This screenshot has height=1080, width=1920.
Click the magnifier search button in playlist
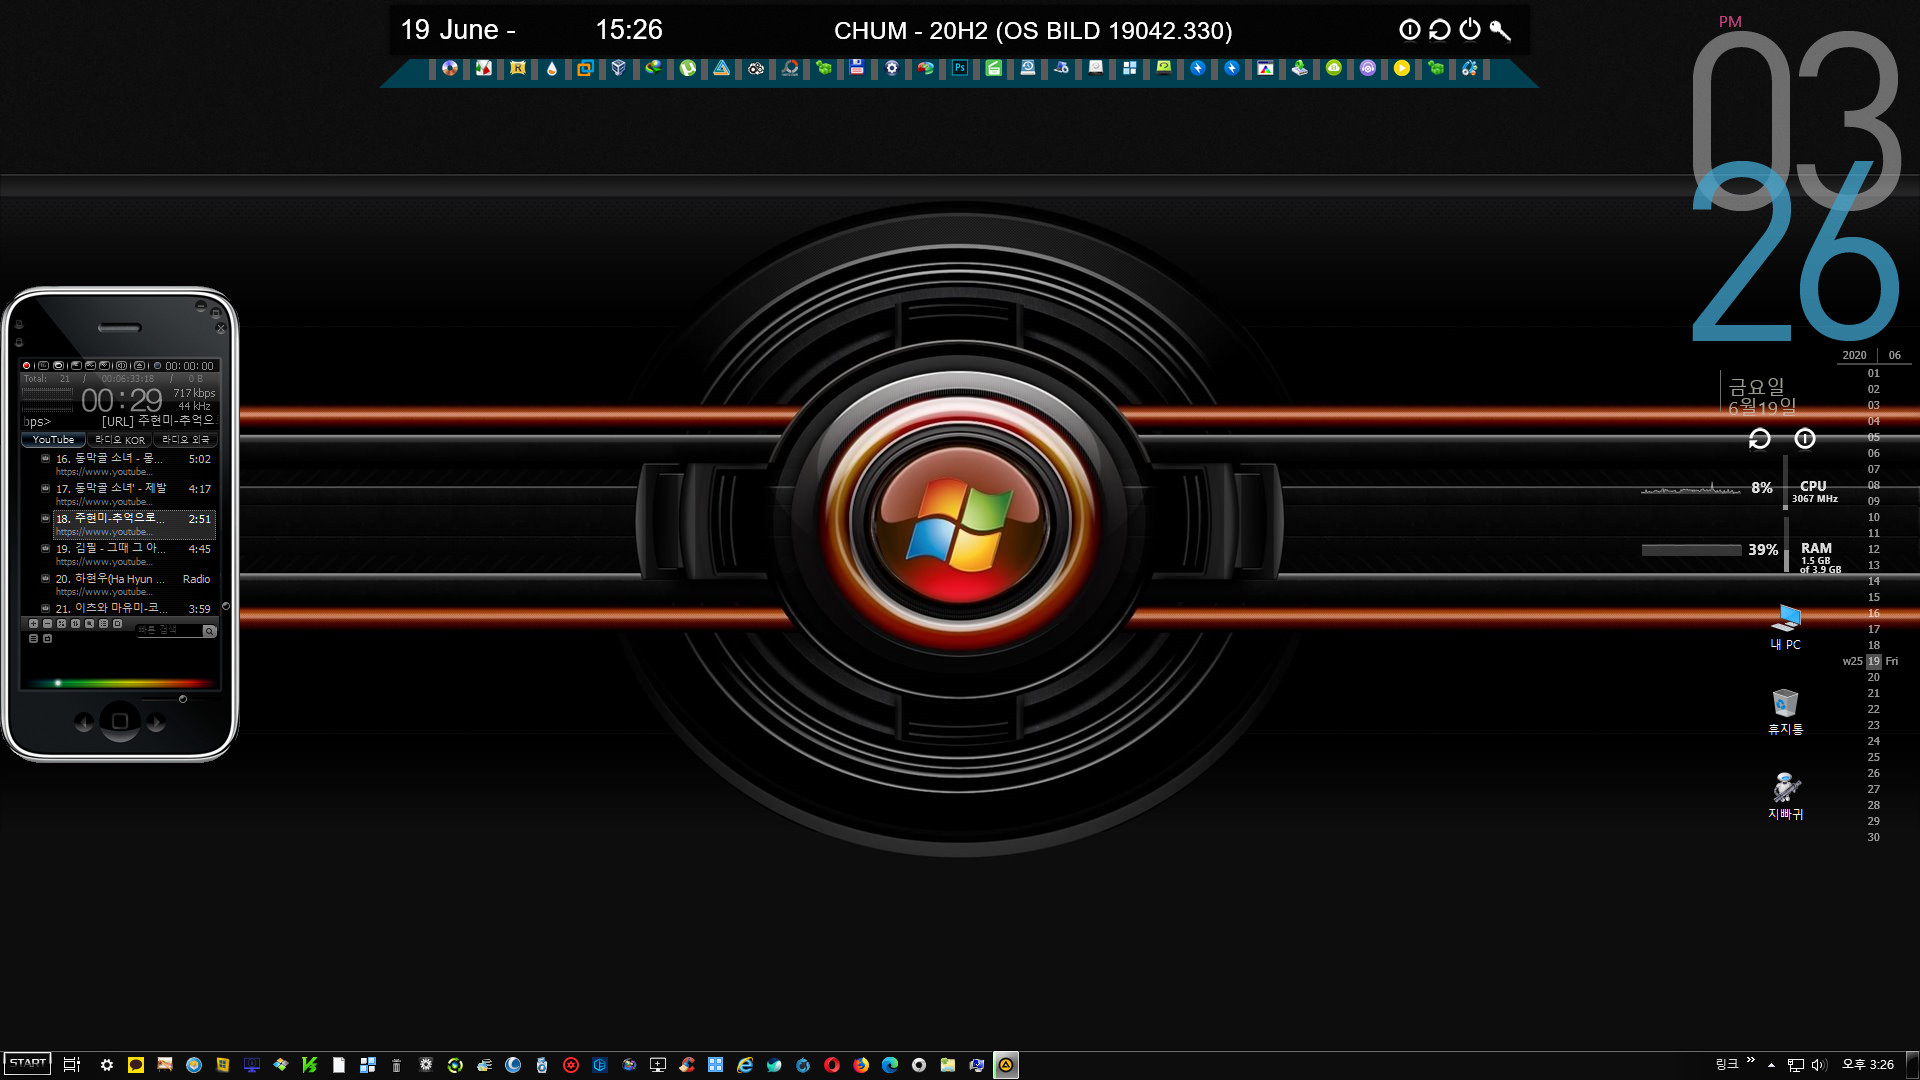(x=209, y=631)
